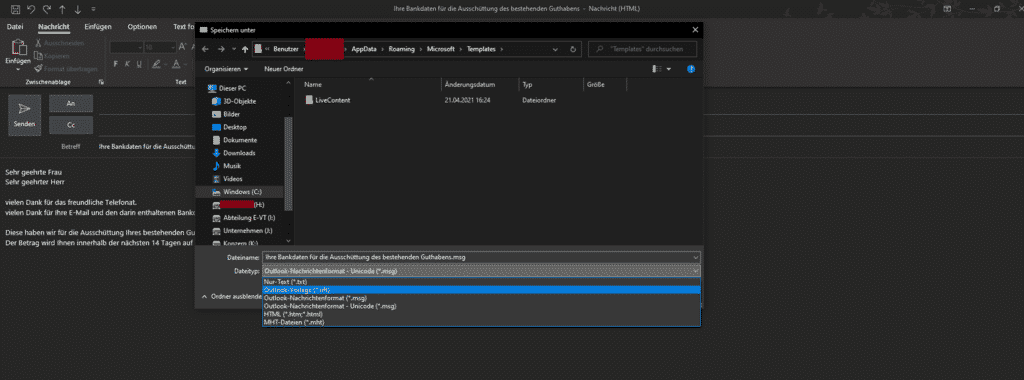Screen dimensions: 1024x380
Task: Click the Save icon in Outlook's quick access toolbar
Action: (x=16, y=9)
